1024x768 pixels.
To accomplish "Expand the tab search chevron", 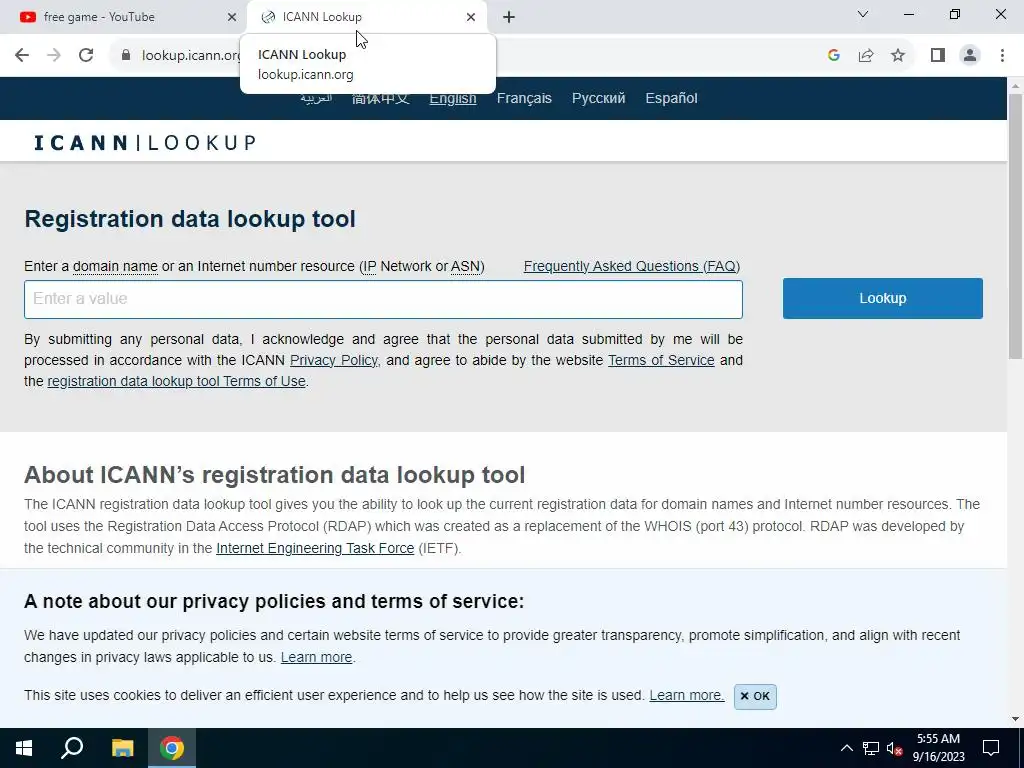I will pos(863,14).
